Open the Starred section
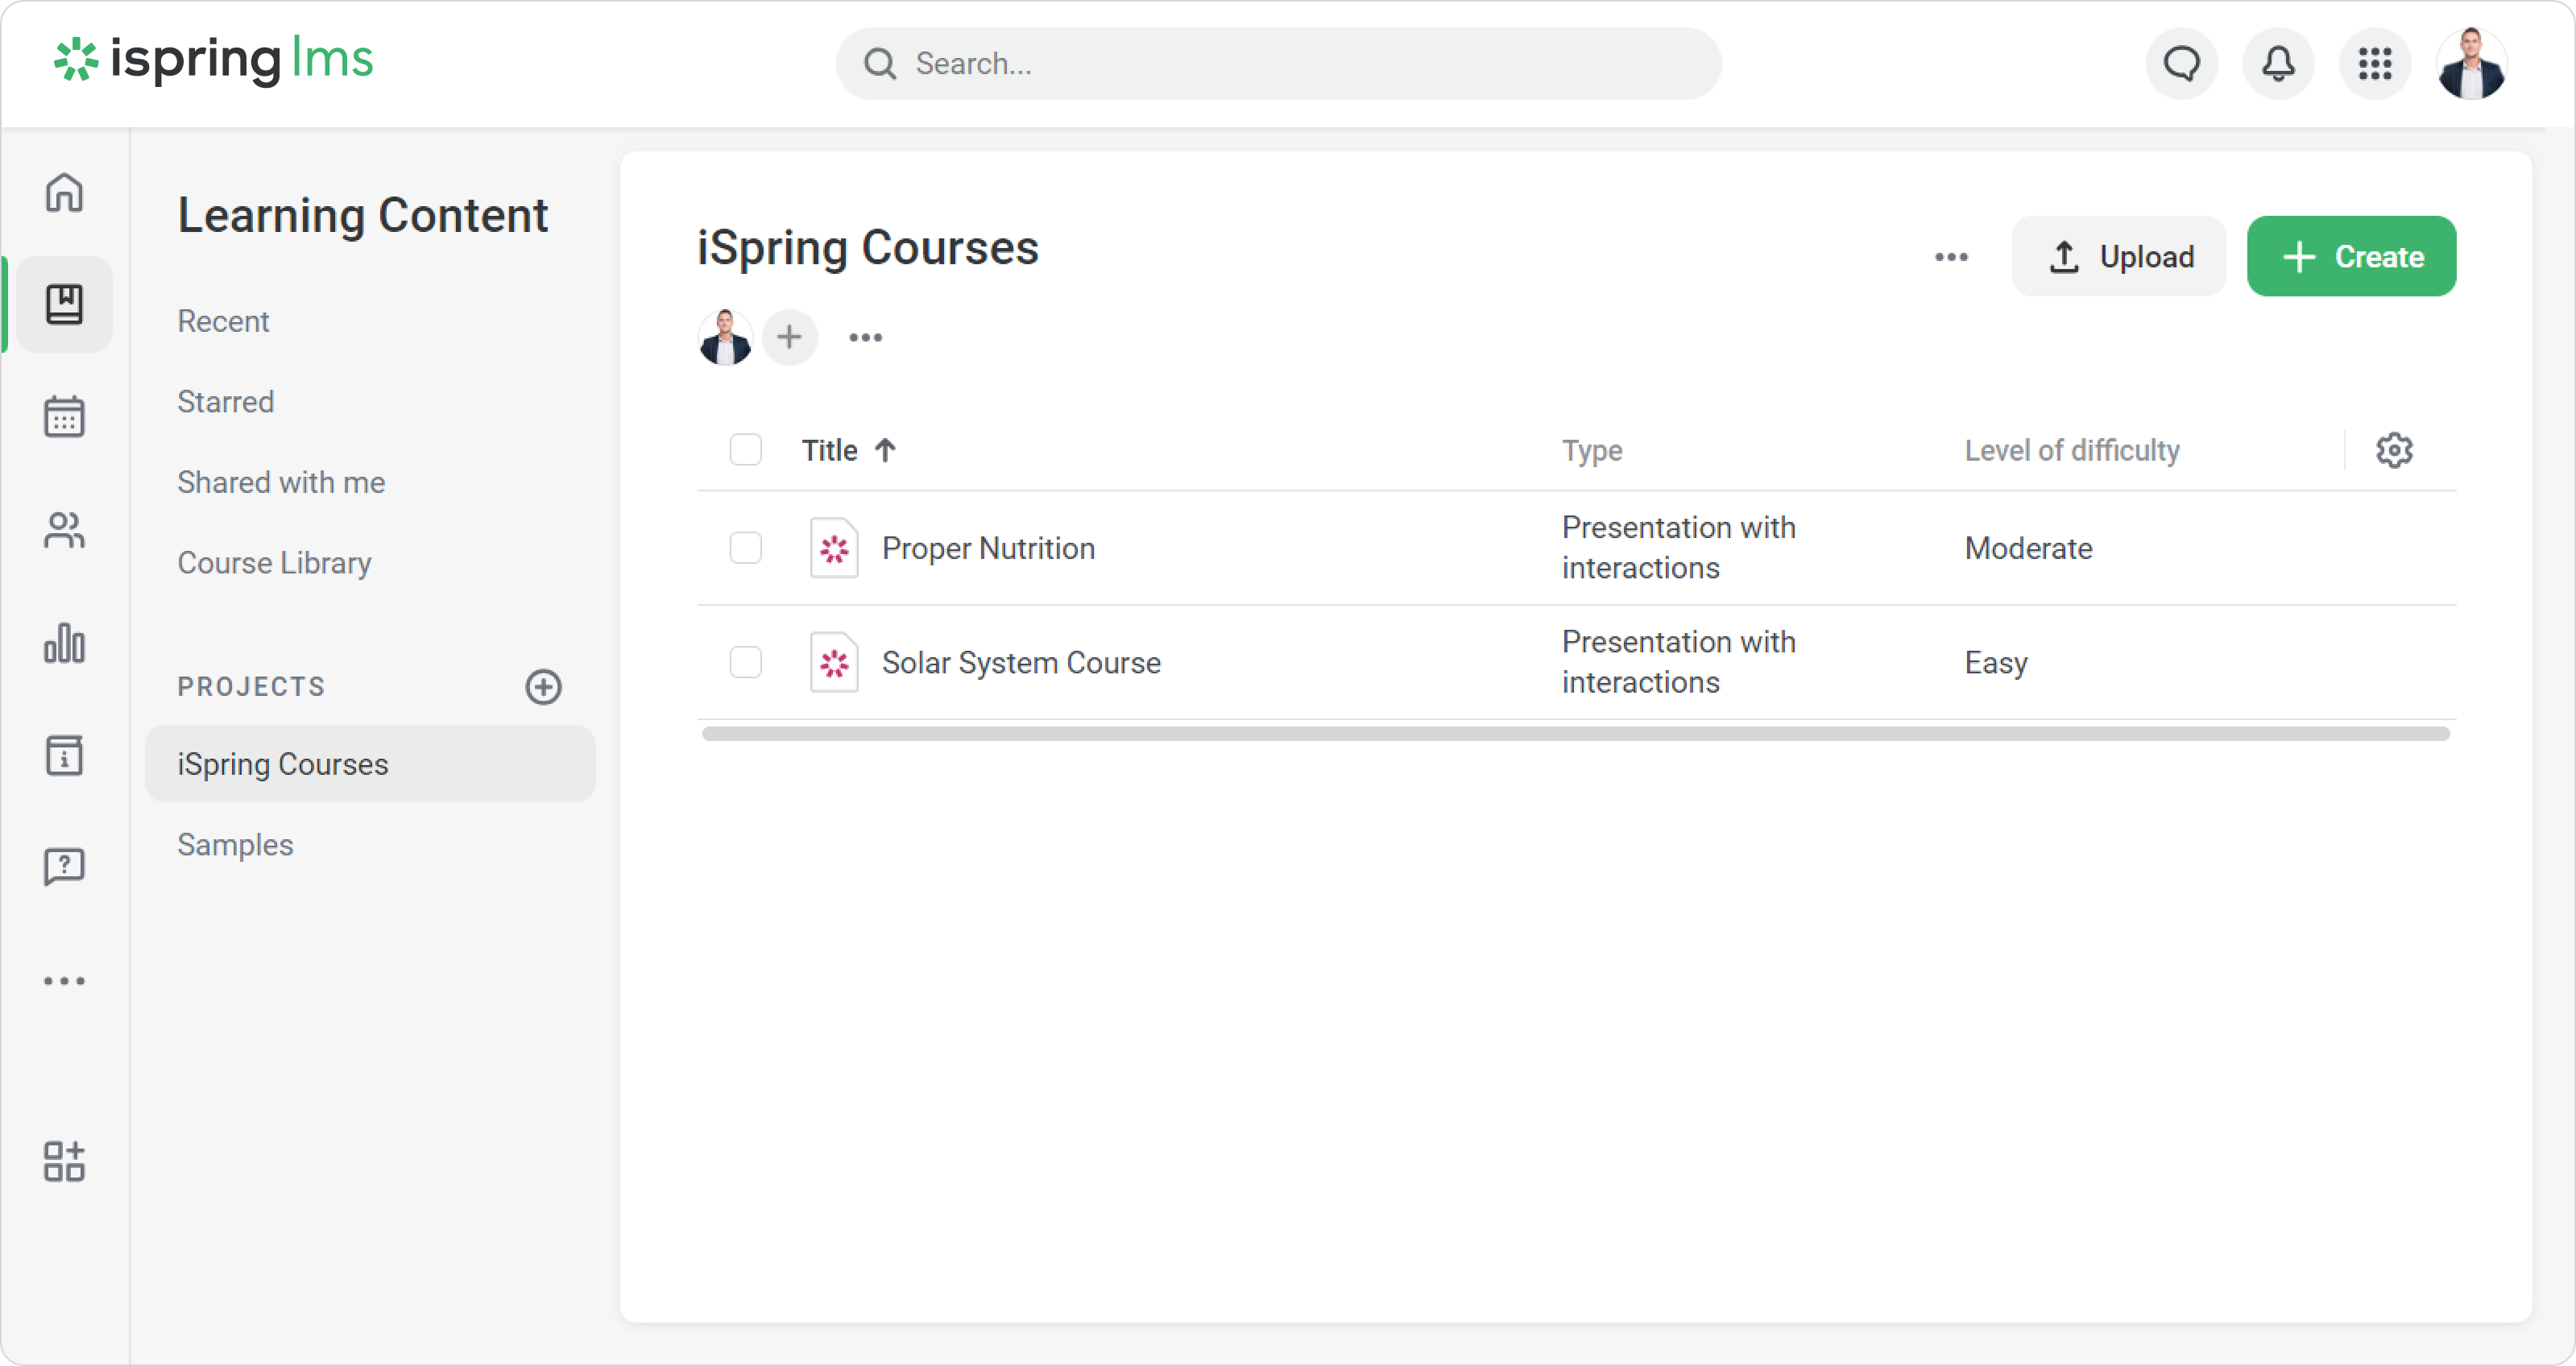The width and height of the screenshot is (2576, 1366). point(225,402)
